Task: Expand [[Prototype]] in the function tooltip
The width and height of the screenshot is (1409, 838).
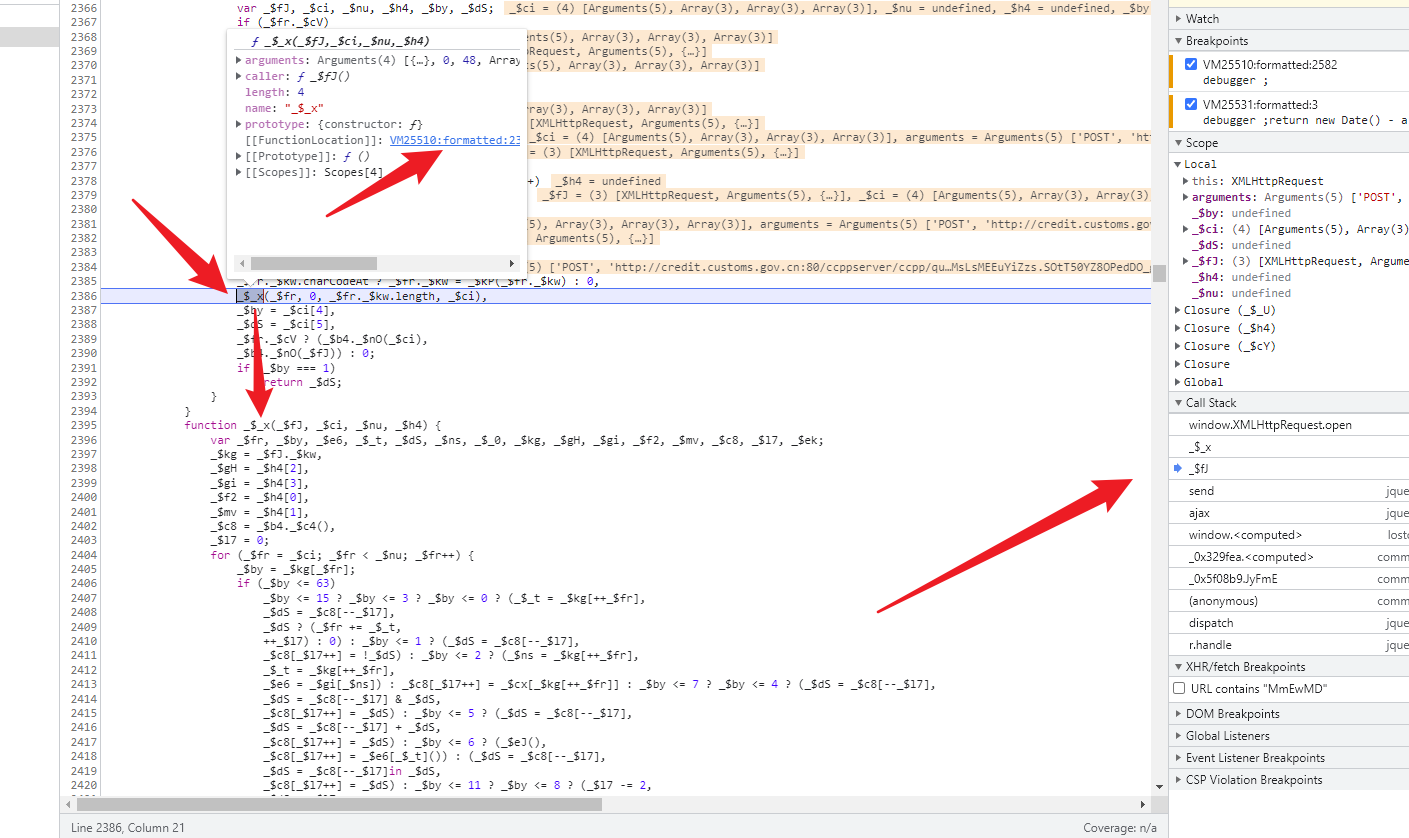Action: tap(239, 156)
